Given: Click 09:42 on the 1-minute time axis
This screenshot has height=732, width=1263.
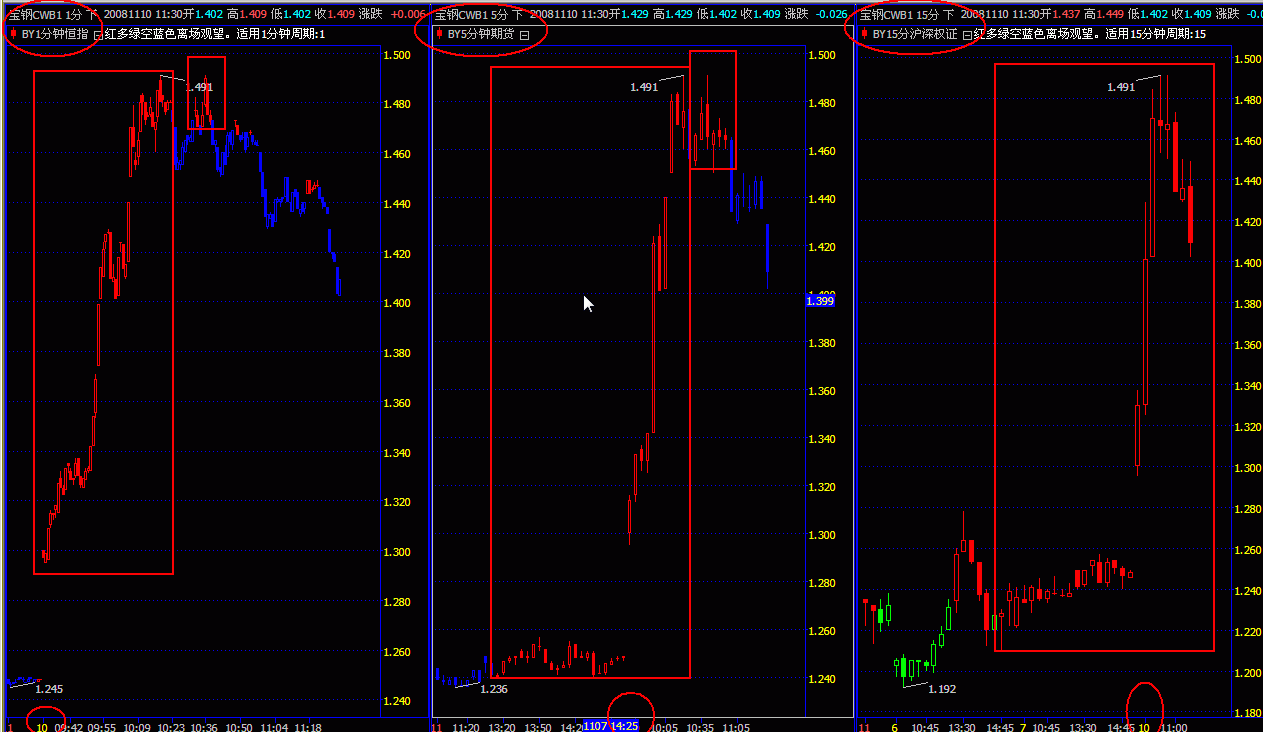Looking at the screenshot, I should (70, 727).
